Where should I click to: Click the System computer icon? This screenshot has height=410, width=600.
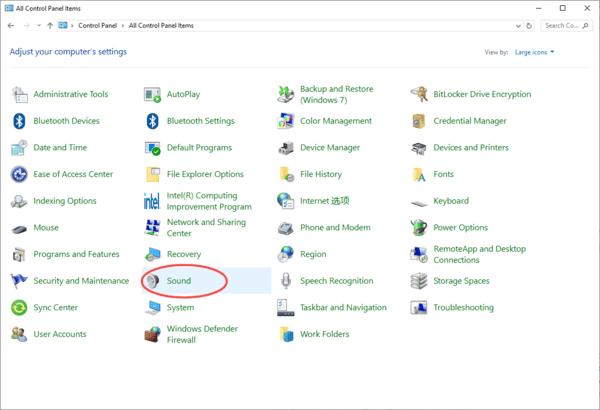click(152, 308)
